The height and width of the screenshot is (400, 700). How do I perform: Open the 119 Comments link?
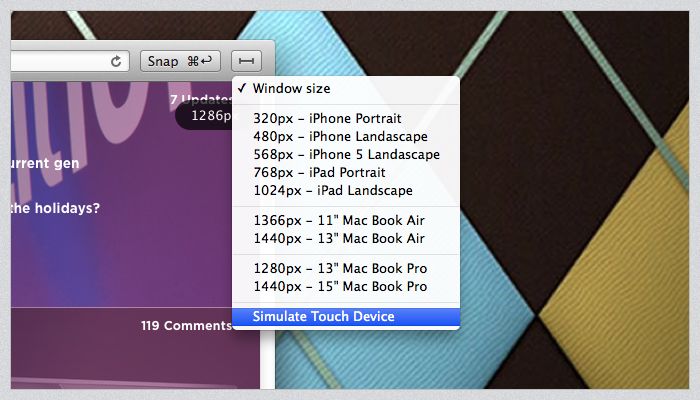pos(186,325)
